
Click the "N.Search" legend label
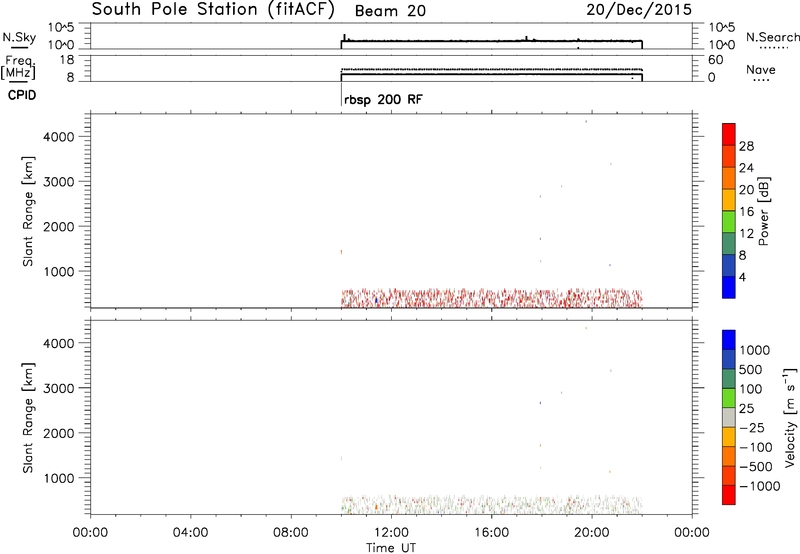click(773, 37)
